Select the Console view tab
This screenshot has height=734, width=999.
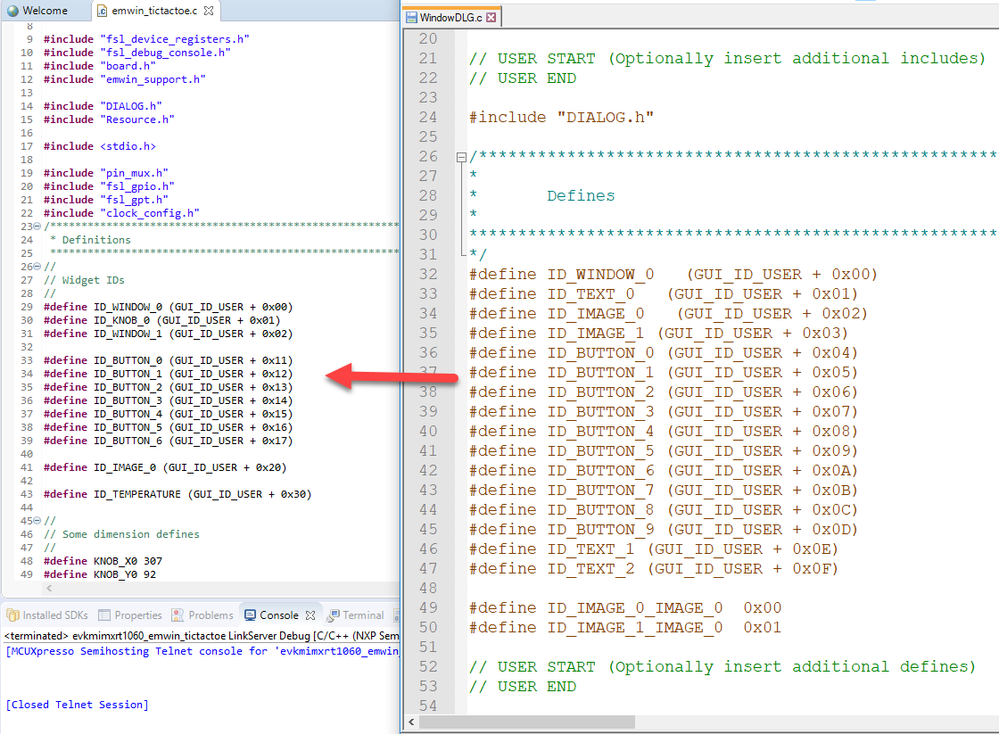[x=279, y=615]
